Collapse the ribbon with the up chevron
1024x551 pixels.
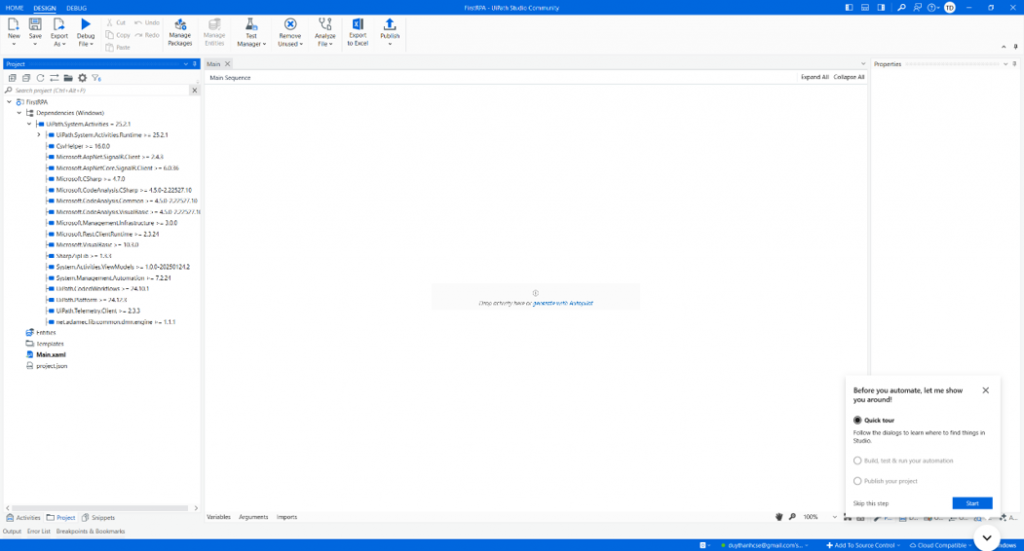pos(1004,47)
